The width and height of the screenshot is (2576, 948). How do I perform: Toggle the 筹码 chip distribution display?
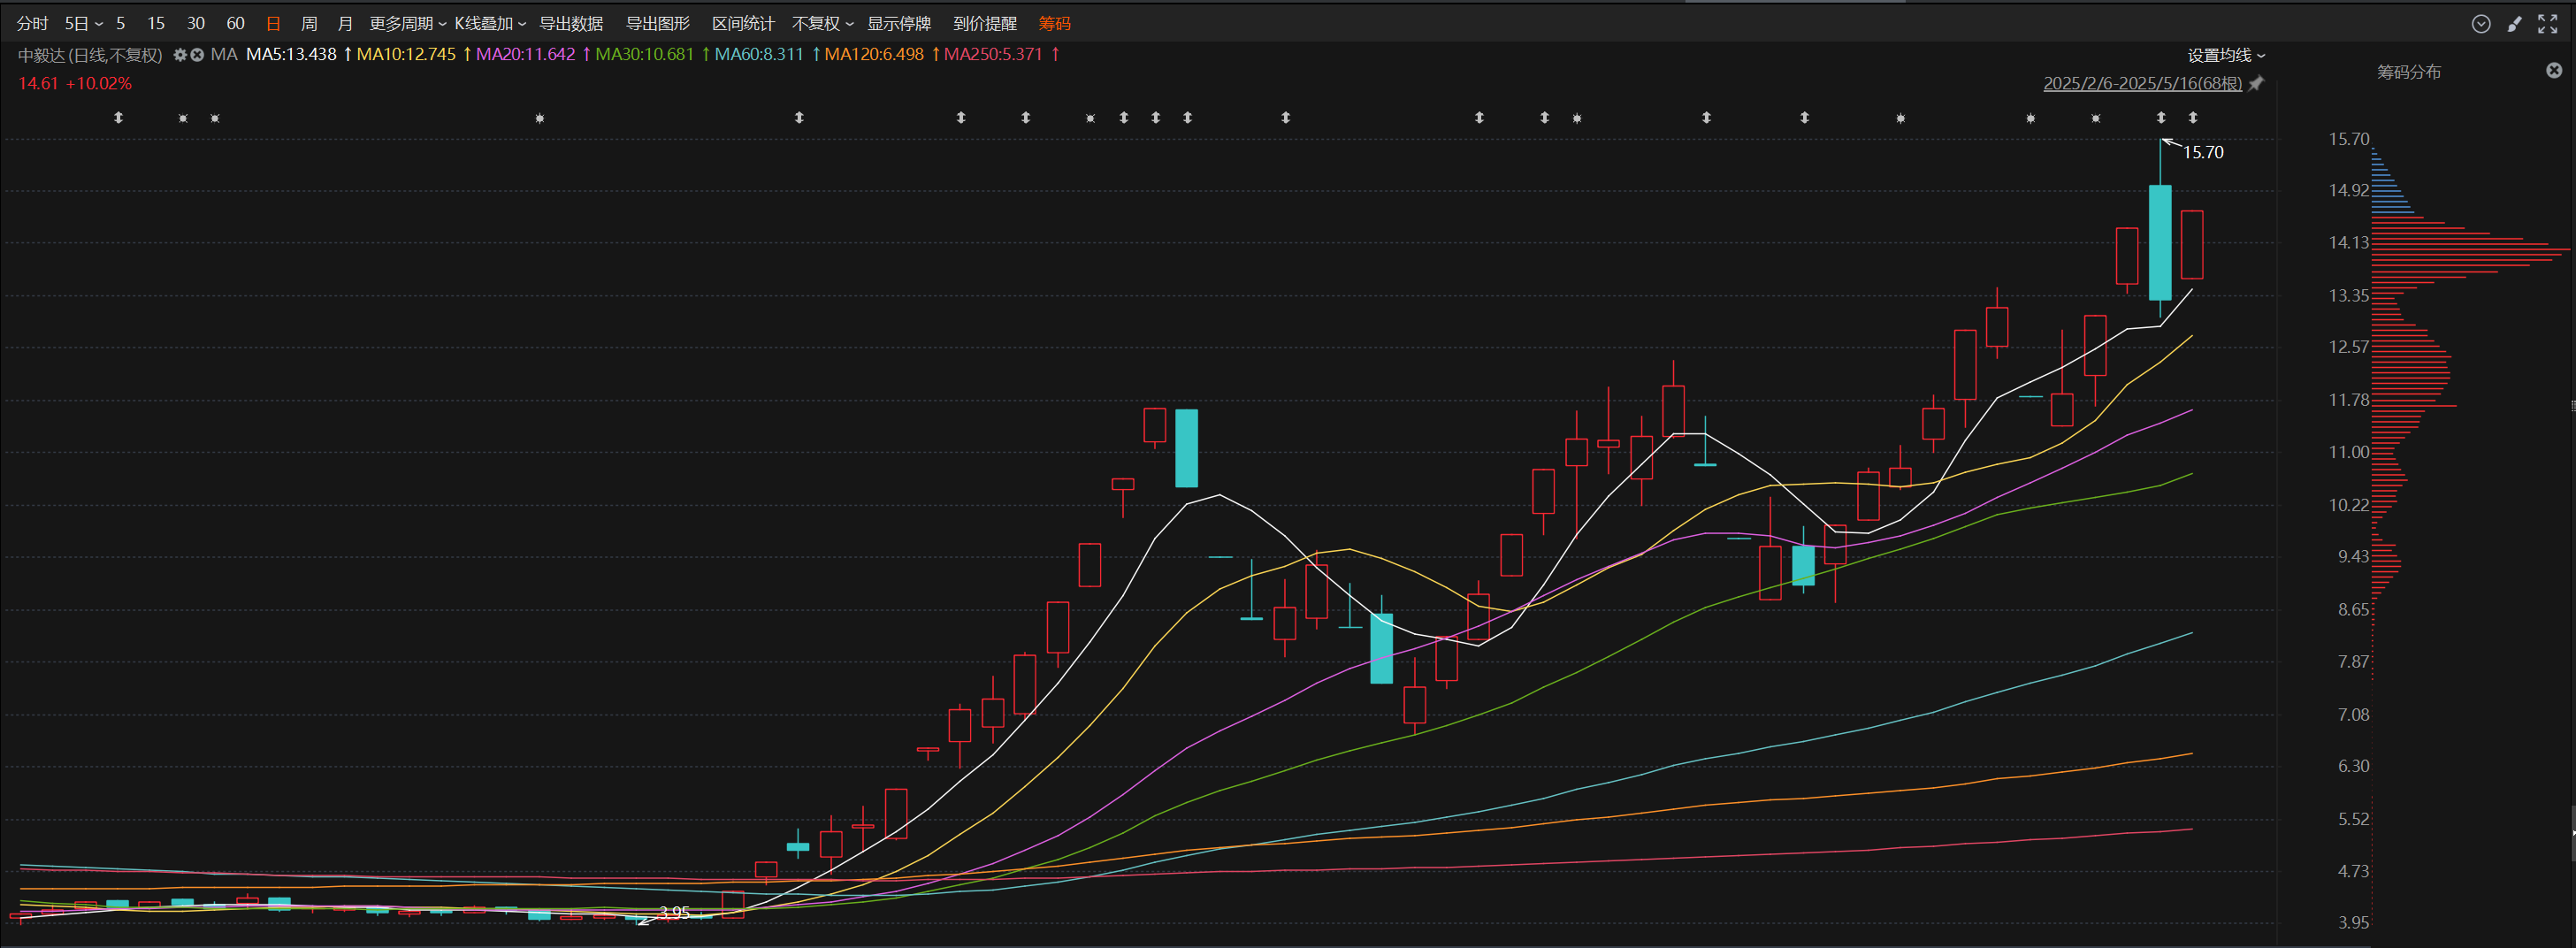coord(1054,23)
